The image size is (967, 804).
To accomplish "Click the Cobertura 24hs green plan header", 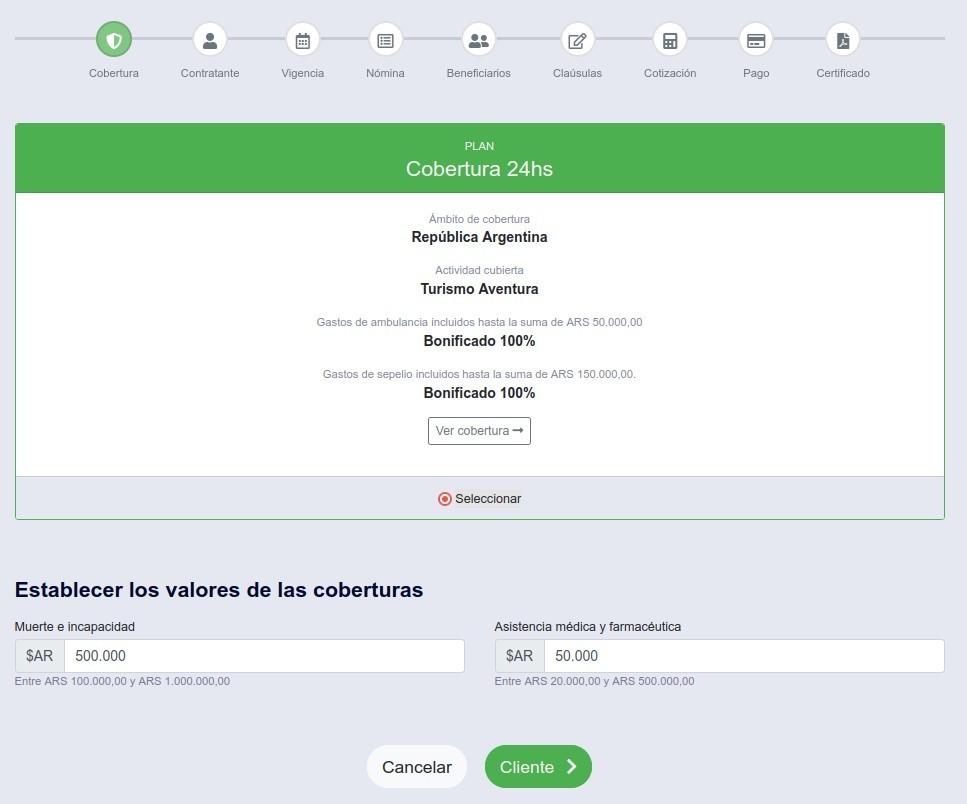I will [479, 158].
